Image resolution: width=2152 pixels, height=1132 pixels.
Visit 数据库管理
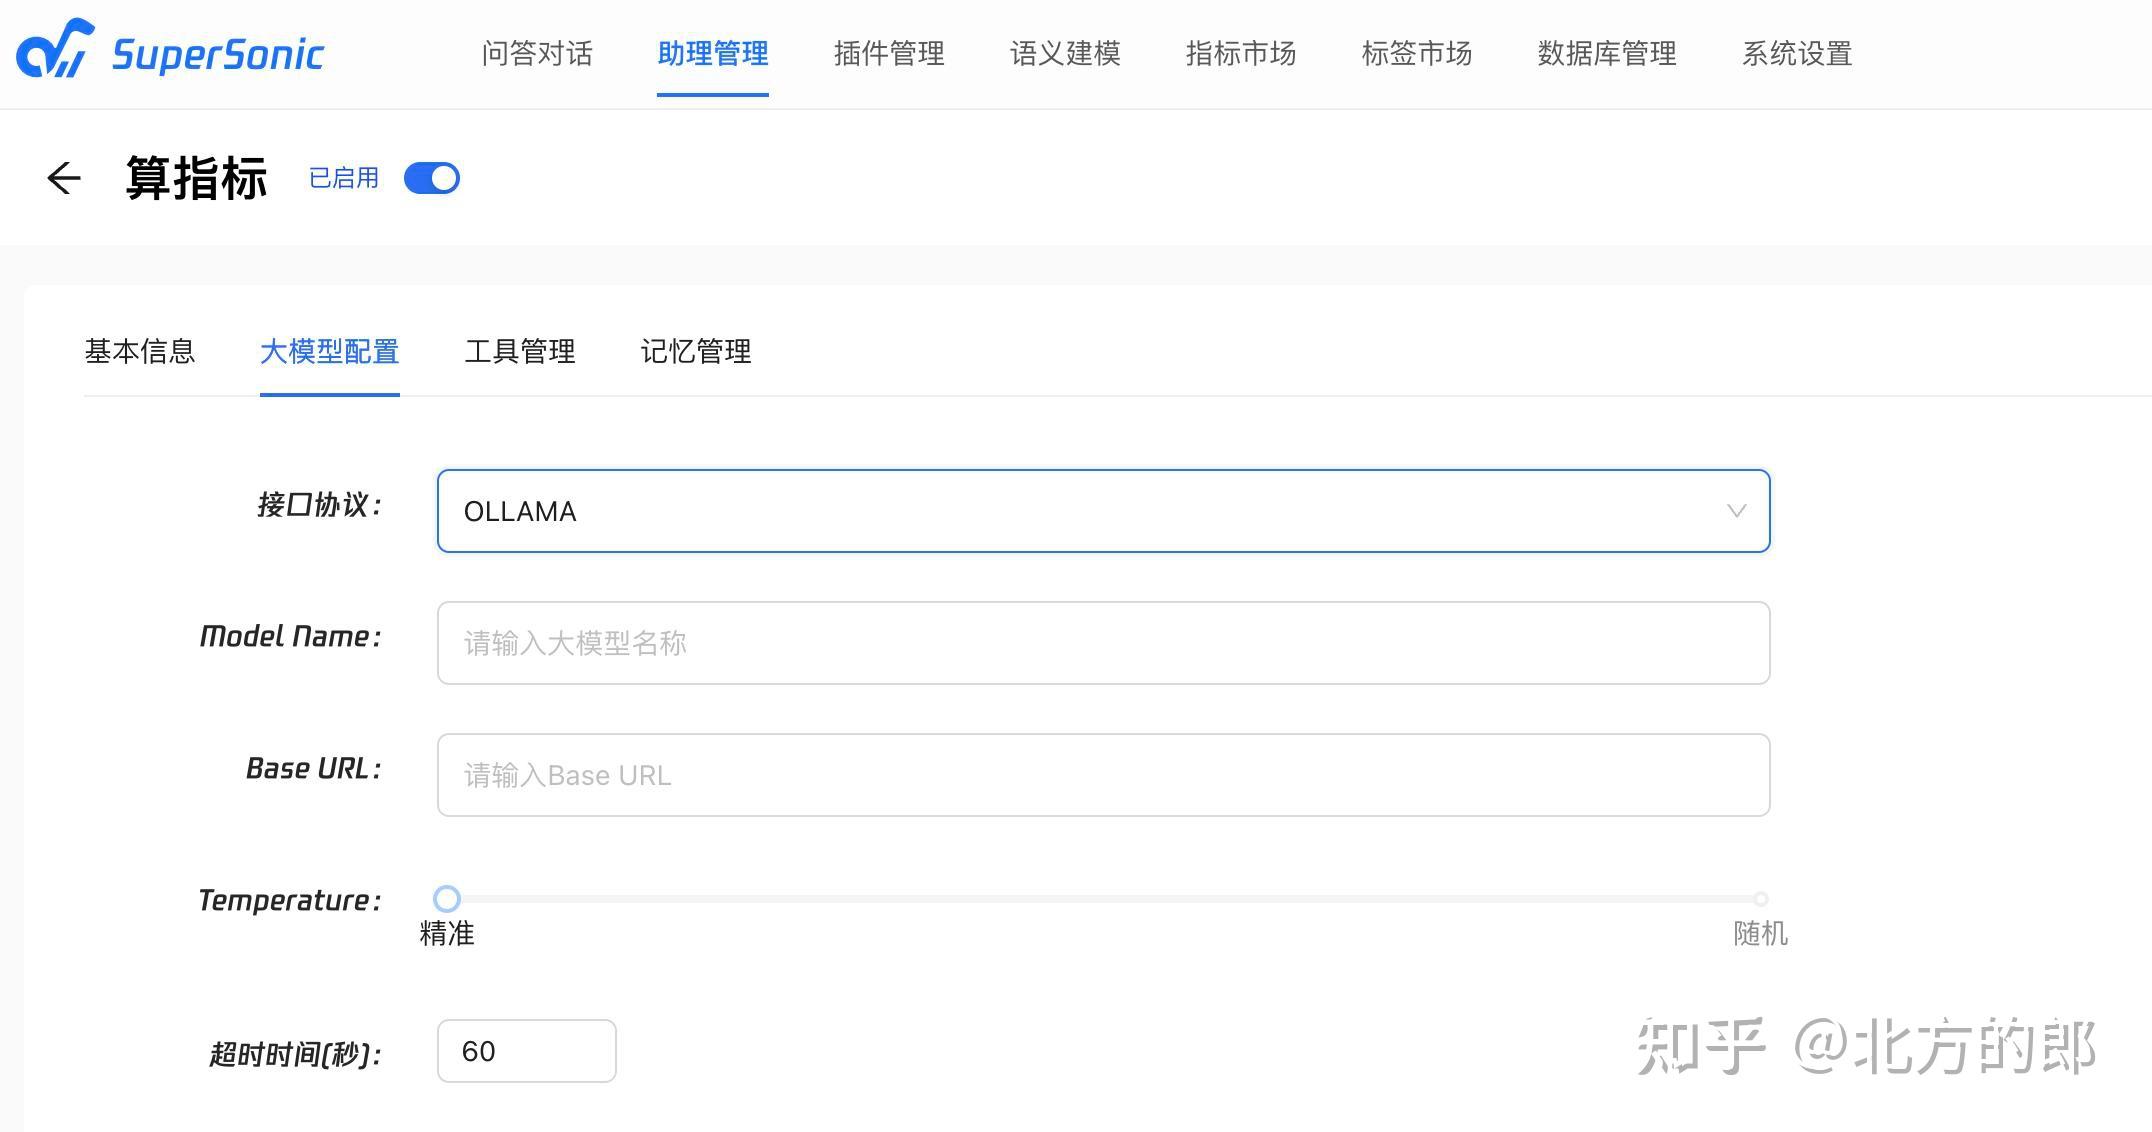pos(1606,54)
